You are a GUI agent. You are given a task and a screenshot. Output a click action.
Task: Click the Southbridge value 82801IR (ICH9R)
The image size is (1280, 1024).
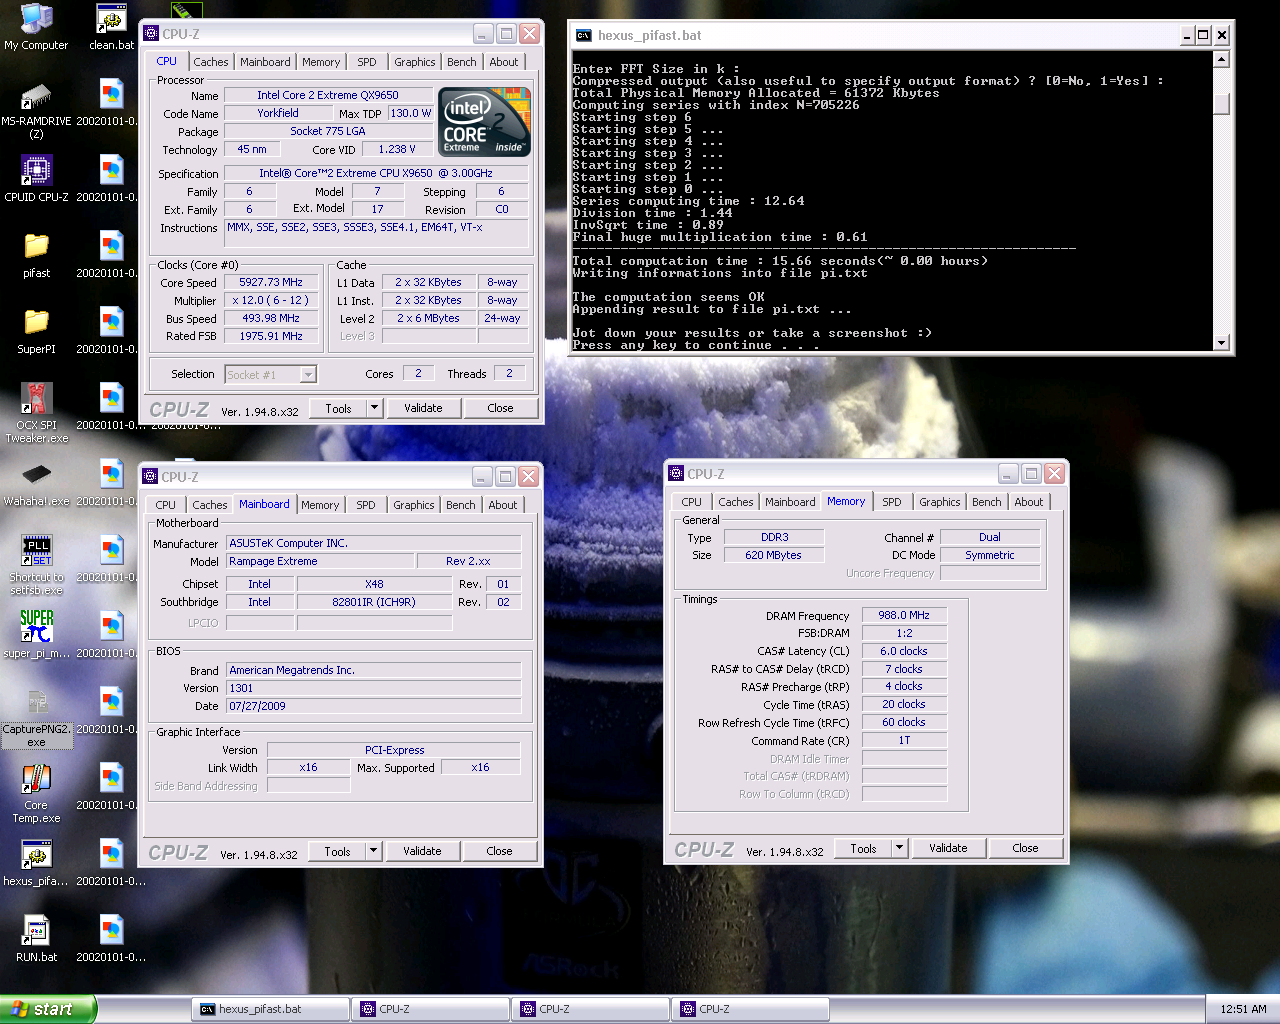pyautogui.click(x=374, y=602)
